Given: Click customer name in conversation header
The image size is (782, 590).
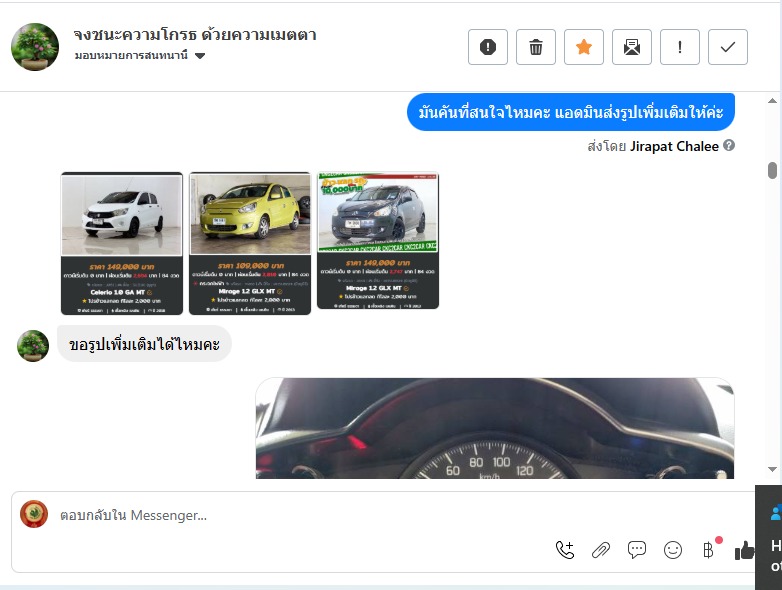Looking at the screenshot, I should pos(195,34).
